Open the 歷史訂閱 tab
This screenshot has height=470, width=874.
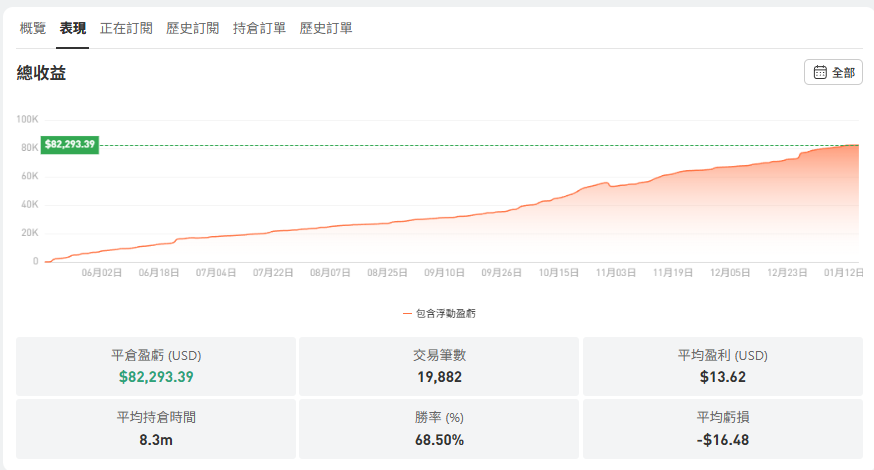(192, 28)
